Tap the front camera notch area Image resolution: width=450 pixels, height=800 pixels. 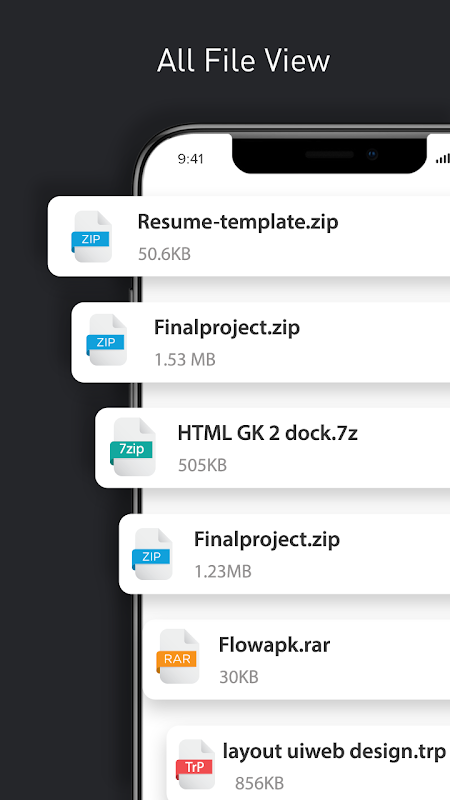pyautogui.click(x=330, y=154)
